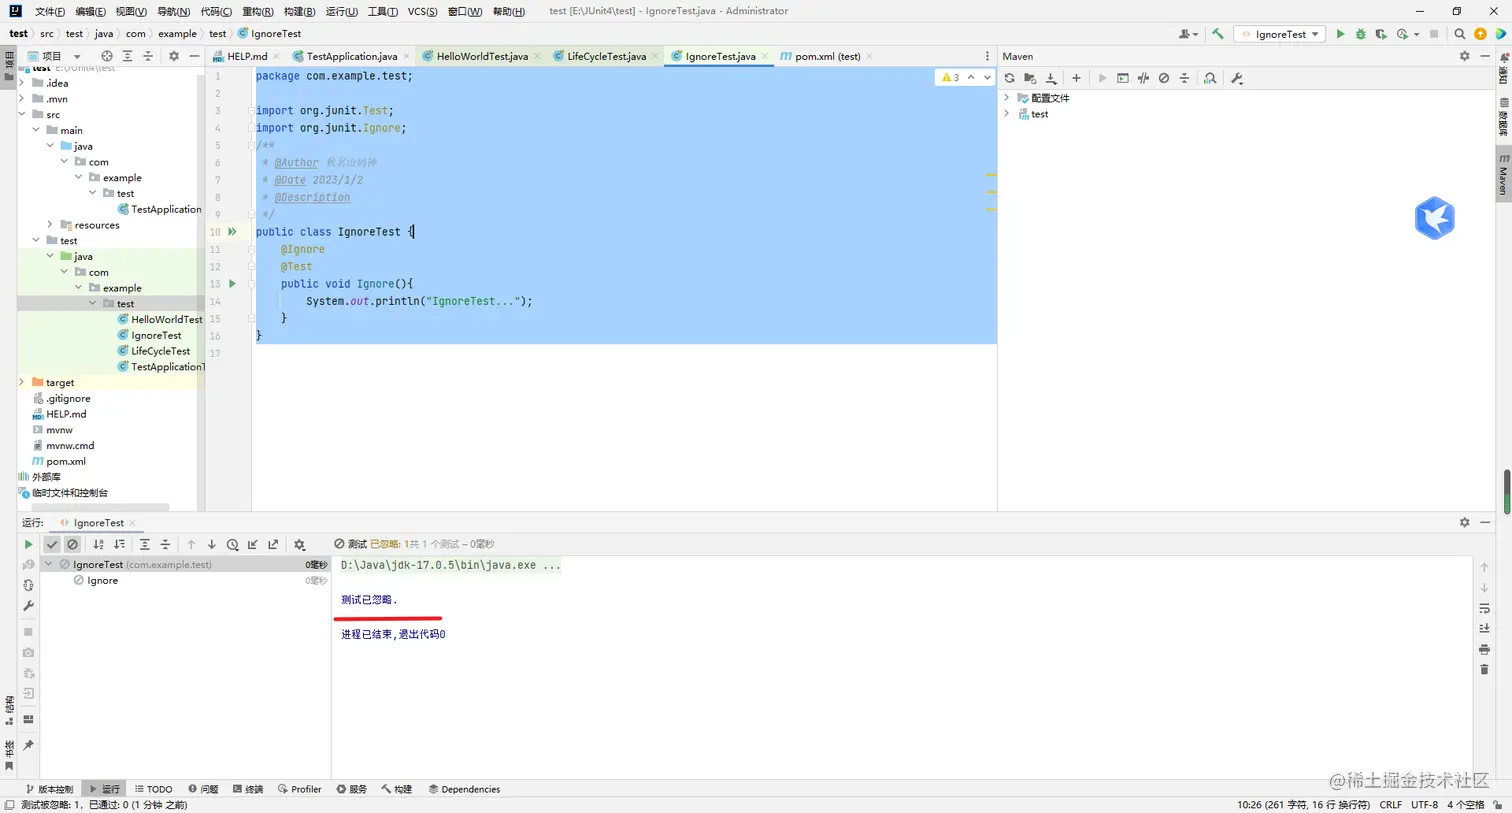Open the 文件(F) menu
1512x813 pixels.
49,11
